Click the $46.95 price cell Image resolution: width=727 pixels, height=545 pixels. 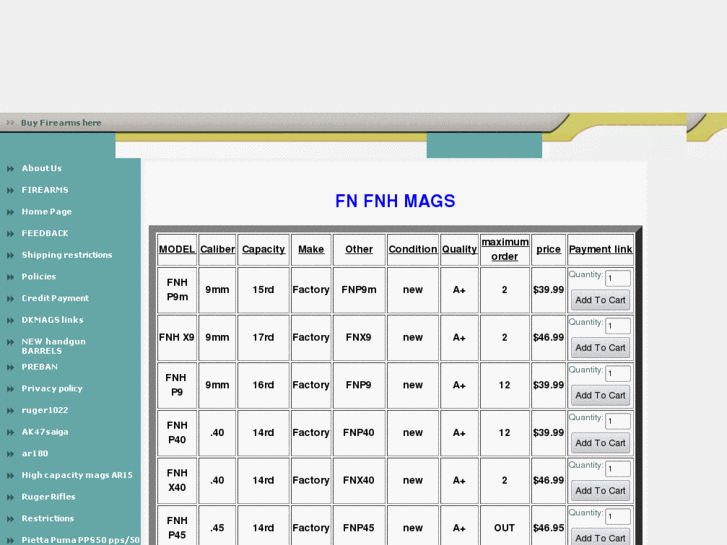pyautogui.click(x=548, y=528)
